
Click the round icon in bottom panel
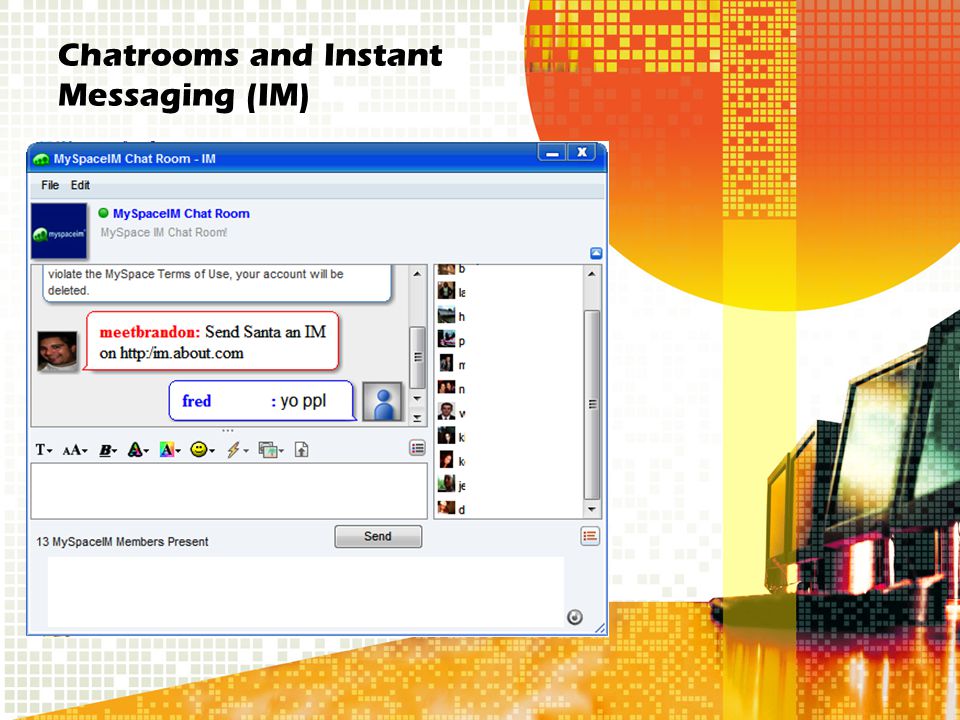coord(574,617)
